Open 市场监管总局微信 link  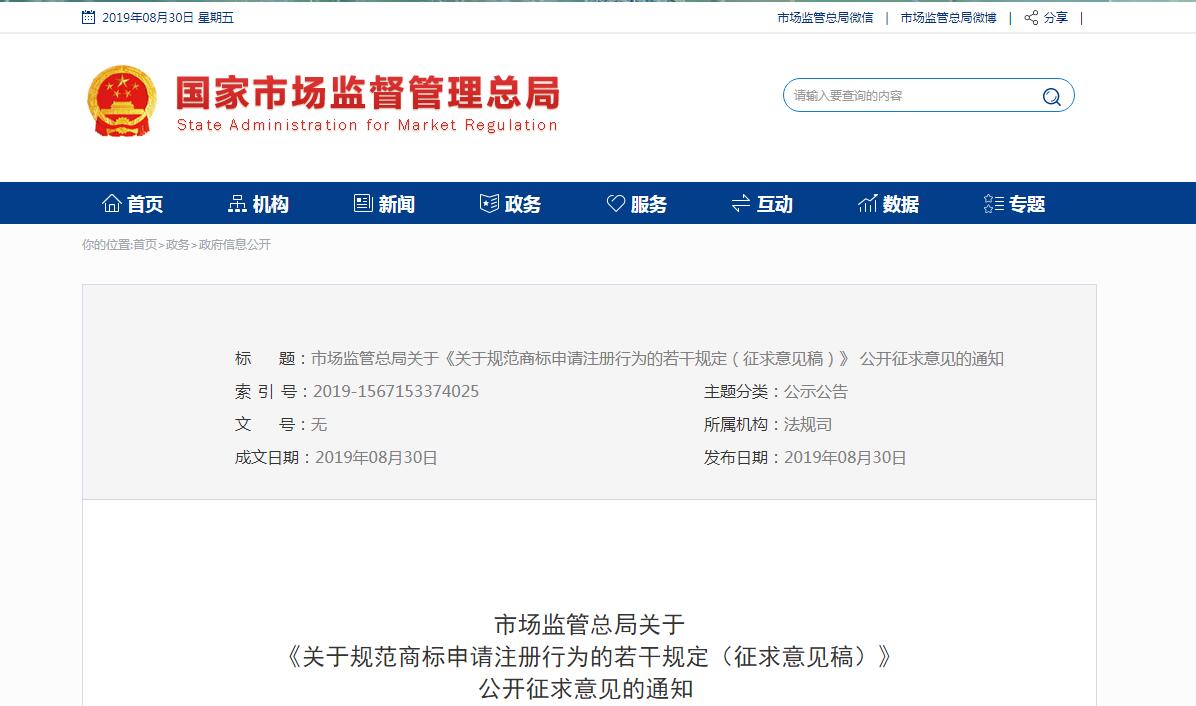(x=825, y=18)
